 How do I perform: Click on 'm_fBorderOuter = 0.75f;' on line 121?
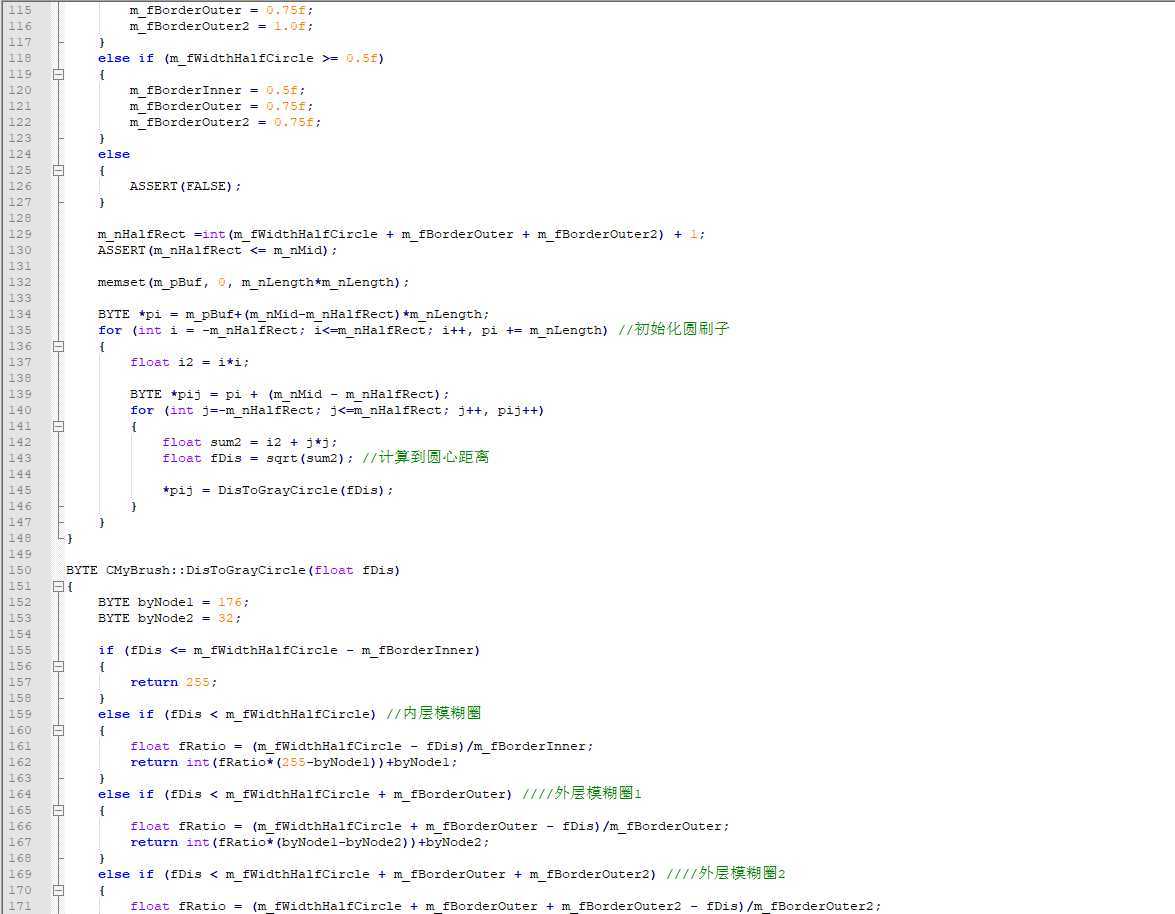(221, 106)
